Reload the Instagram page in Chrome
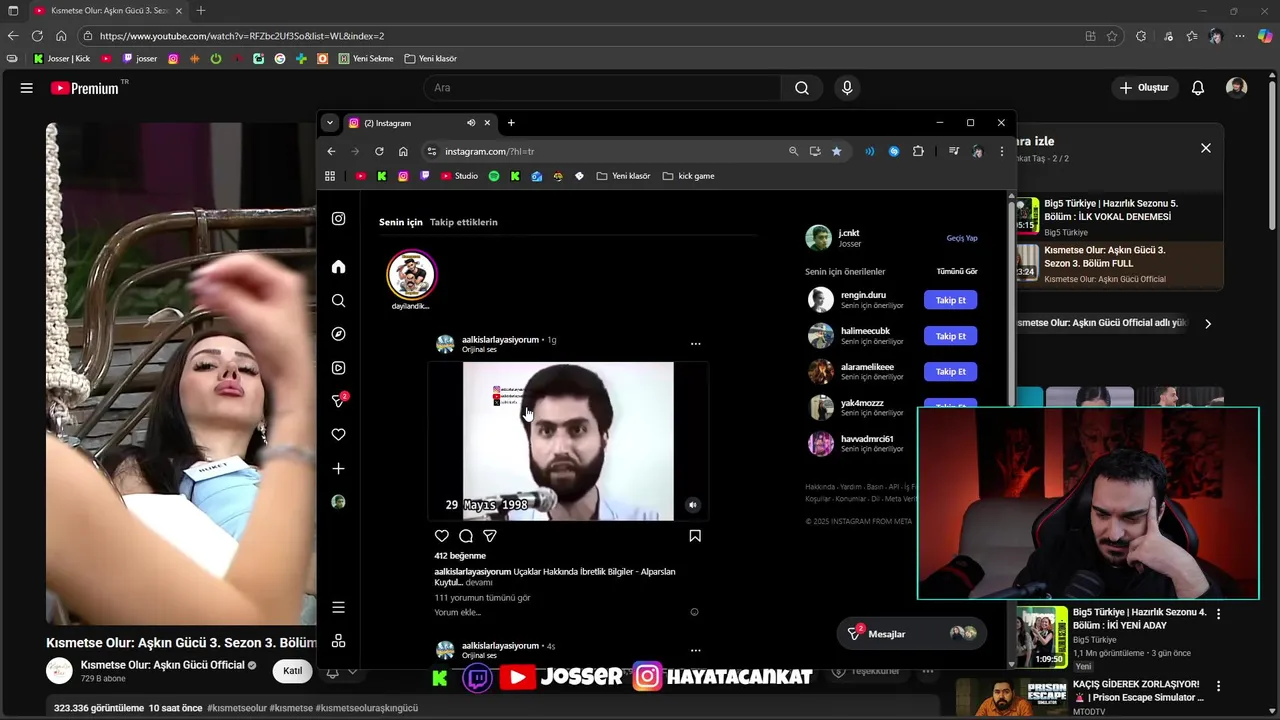 pos(379,151)
